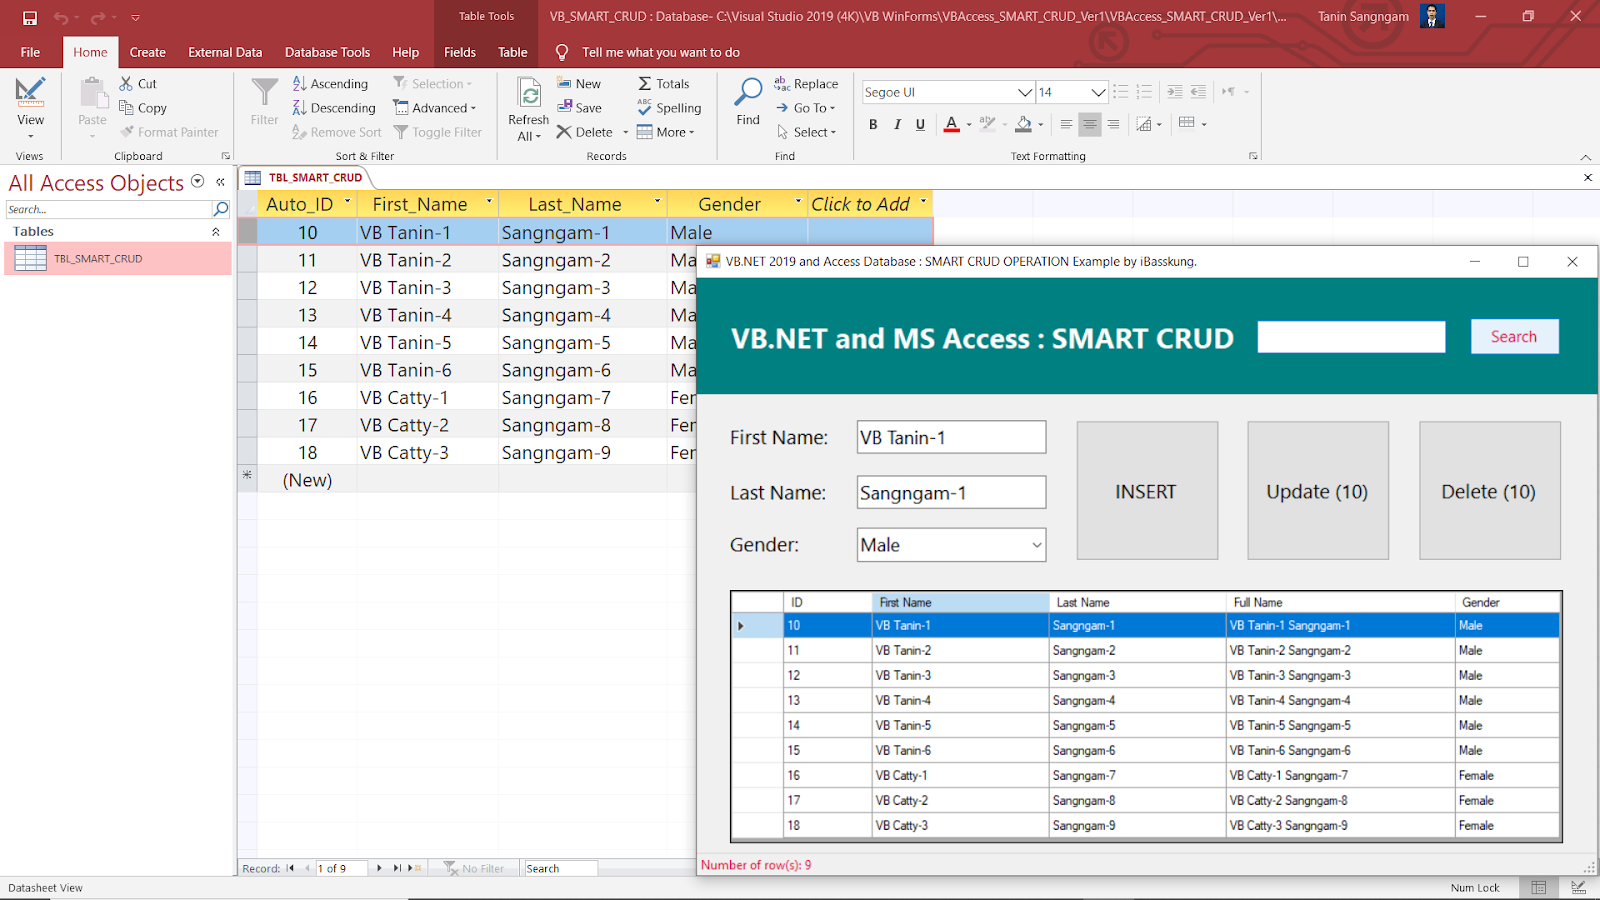Image resolution: width=1600 pixels, height=900 pixels.
Task: Click the Totals sigma icon
Action: tap(645, 84)
